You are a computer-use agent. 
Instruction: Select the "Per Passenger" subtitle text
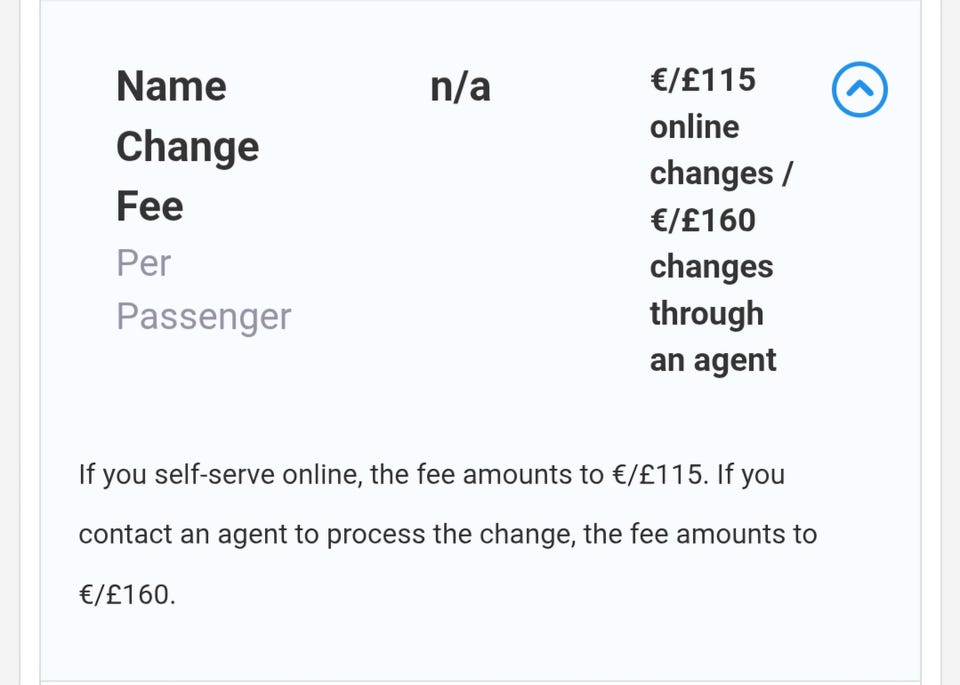click(203, 290)
